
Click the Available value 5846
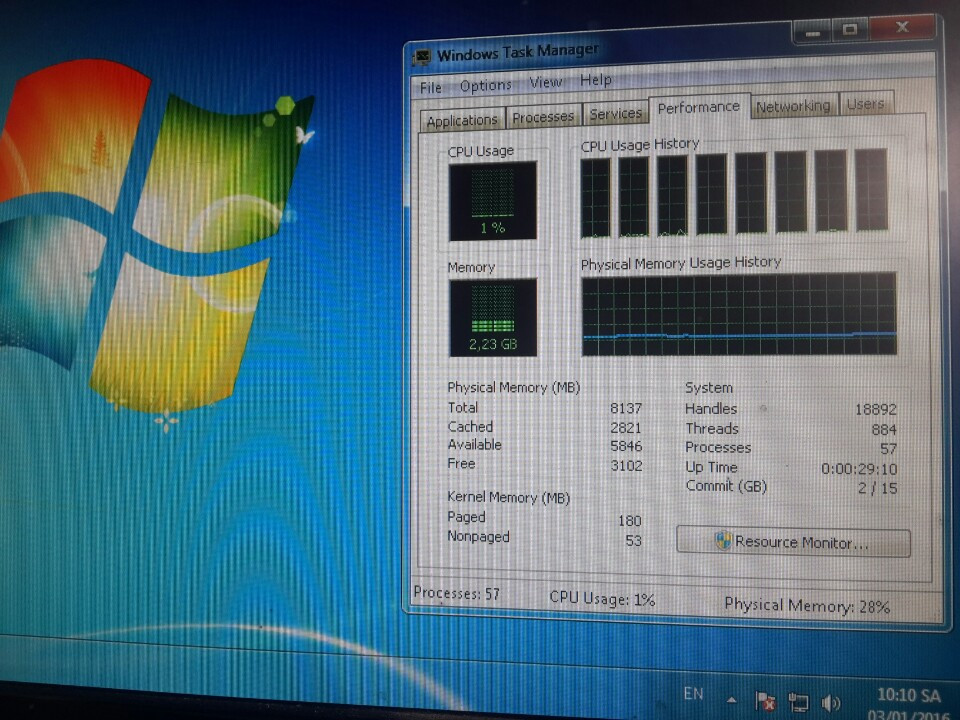(626, 446)
